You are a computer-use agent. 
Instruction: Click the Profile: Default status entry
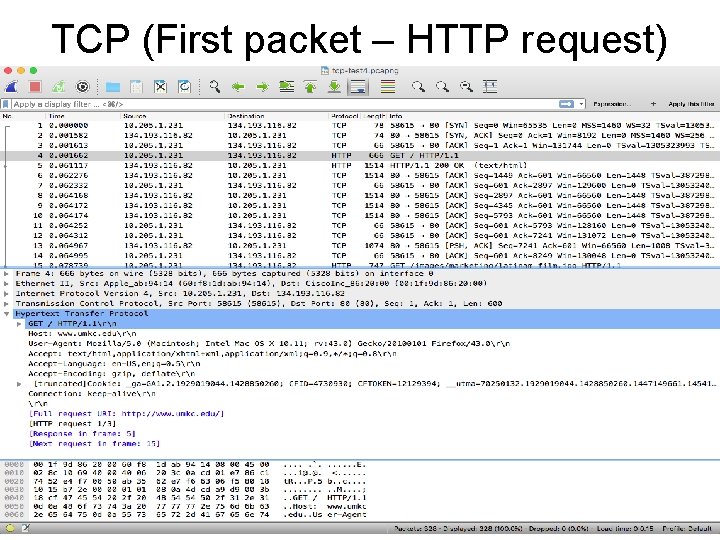coord(687,529)
